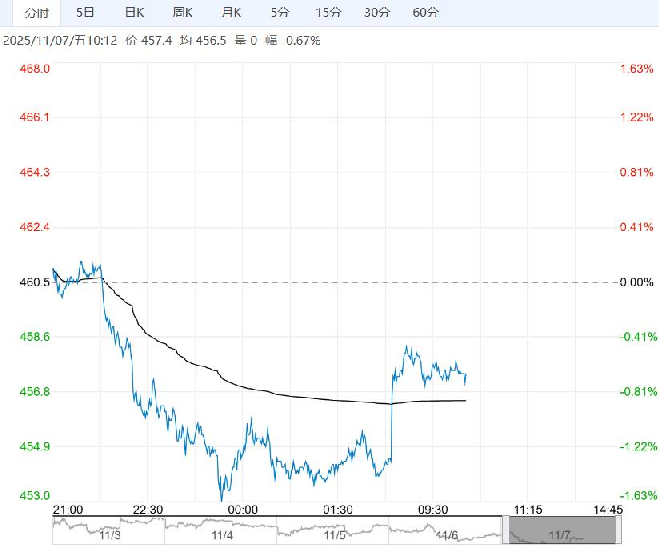Open the 60分 interval tab

[425, 13]
